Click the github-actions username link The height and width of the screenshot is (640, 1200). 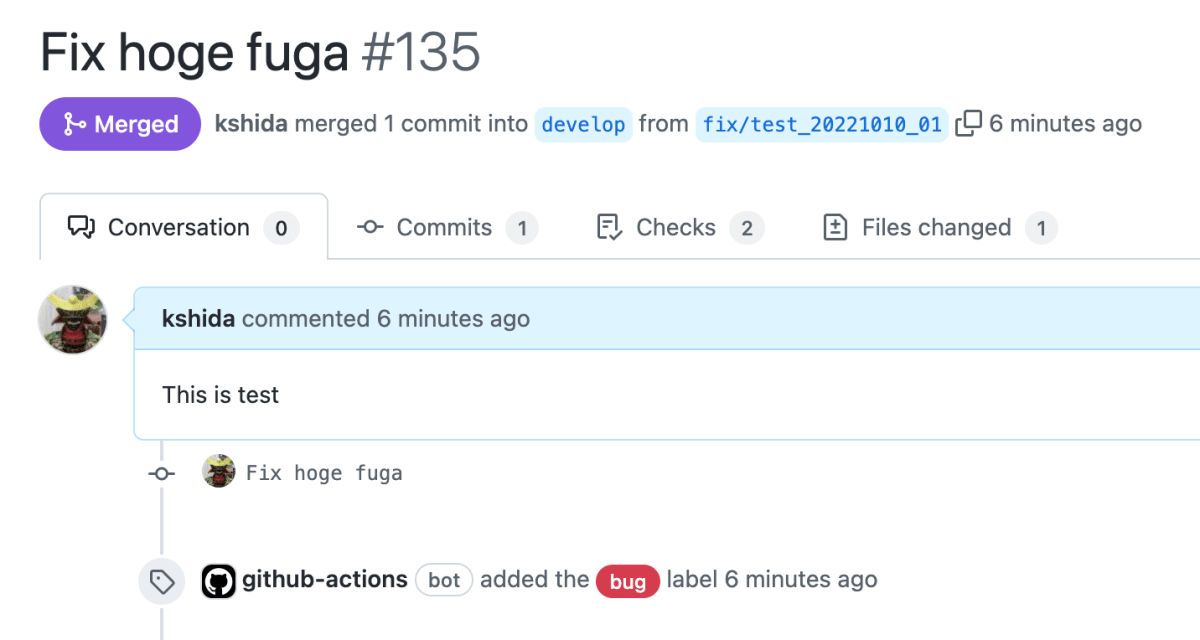coord(325,579)
